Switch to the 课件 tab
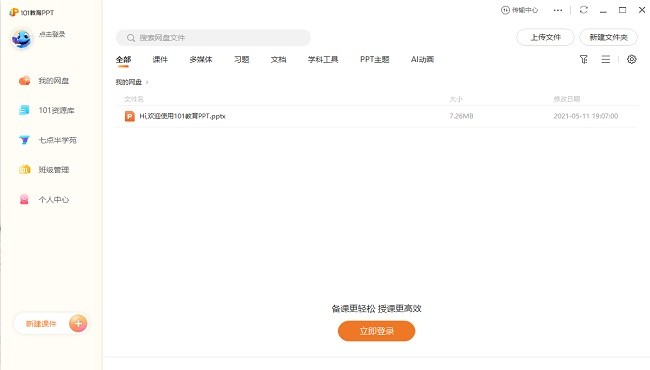650x370 pixels. pyautogui.click(x=160, y=60)
